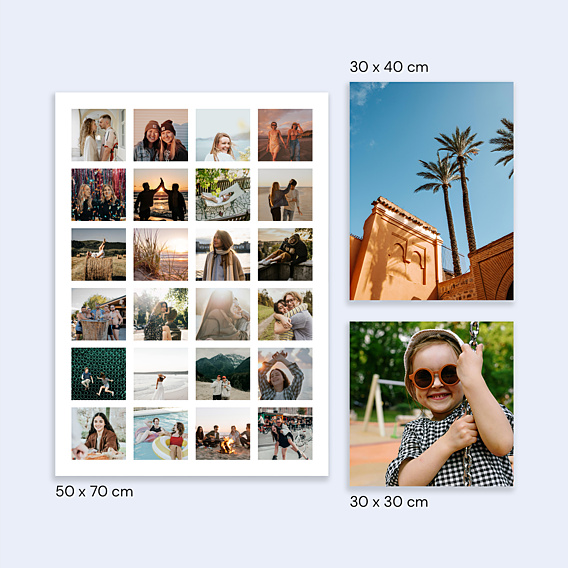Select the child with sunglasses photo
Image resolution: width=568 pixels, height=568 pixels.
431,404
